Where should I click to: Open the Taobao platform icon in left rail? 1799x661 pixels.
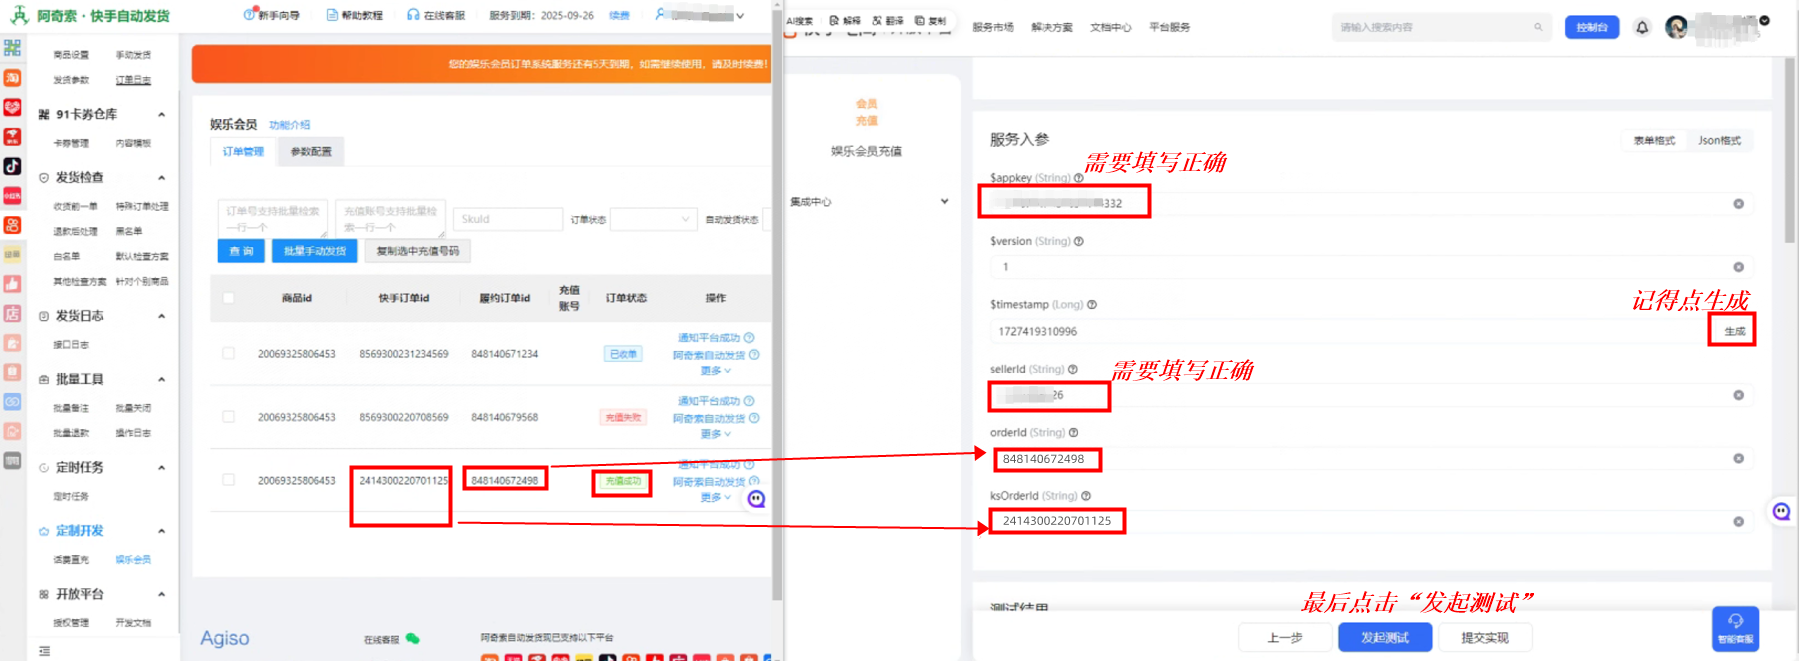pos(12,77)
